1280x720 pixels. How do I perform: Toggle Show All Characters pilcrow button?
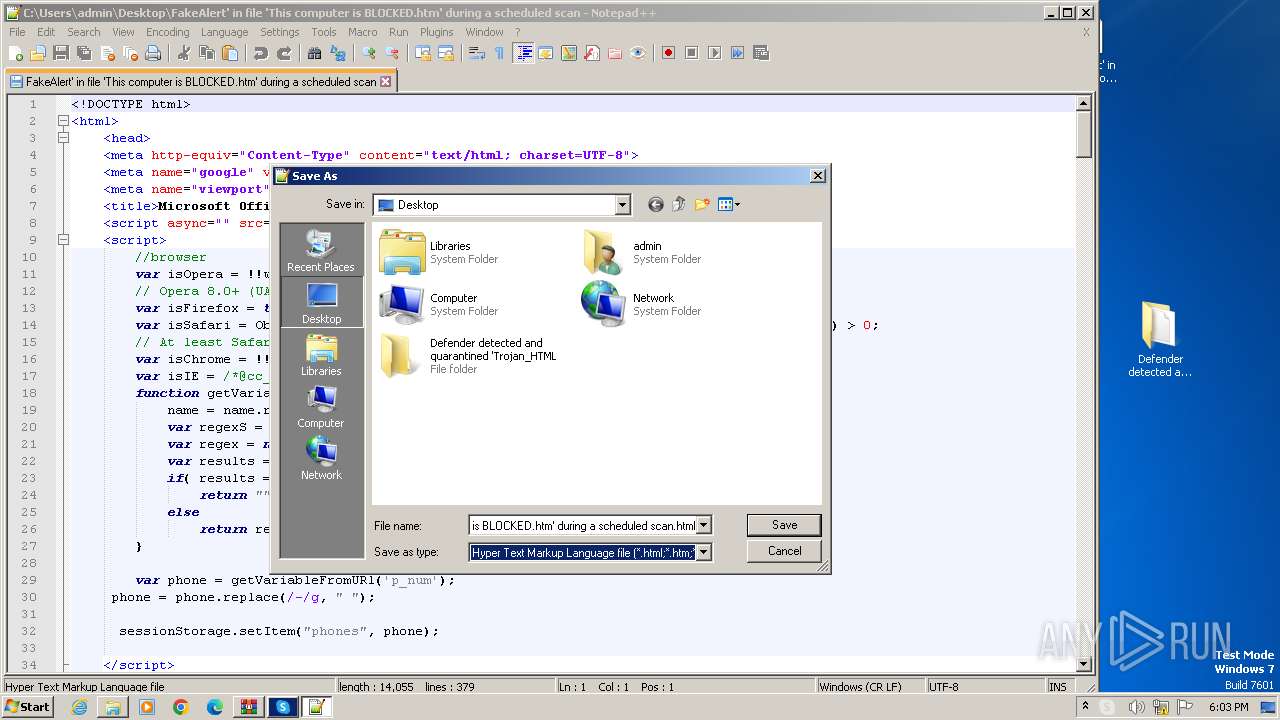[499, 53]
